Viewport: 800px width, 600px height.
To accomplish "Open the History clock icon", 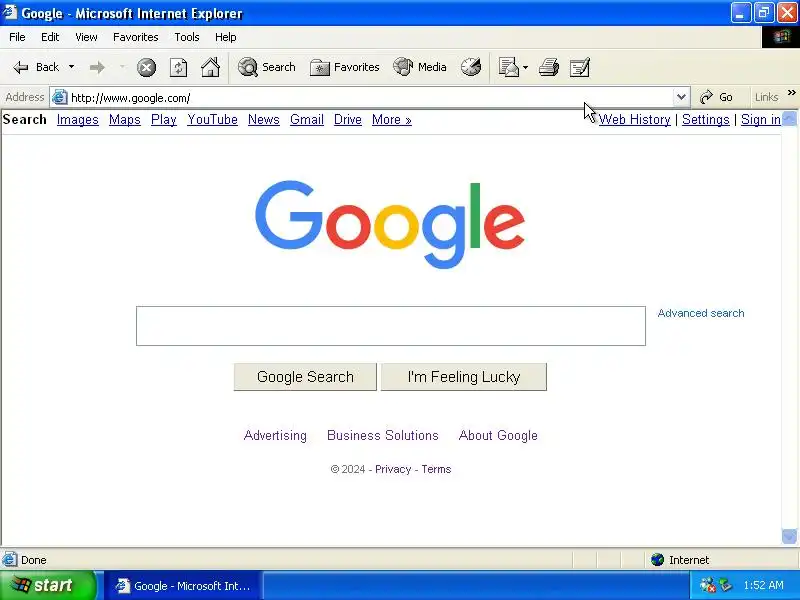I will point(470,67).
